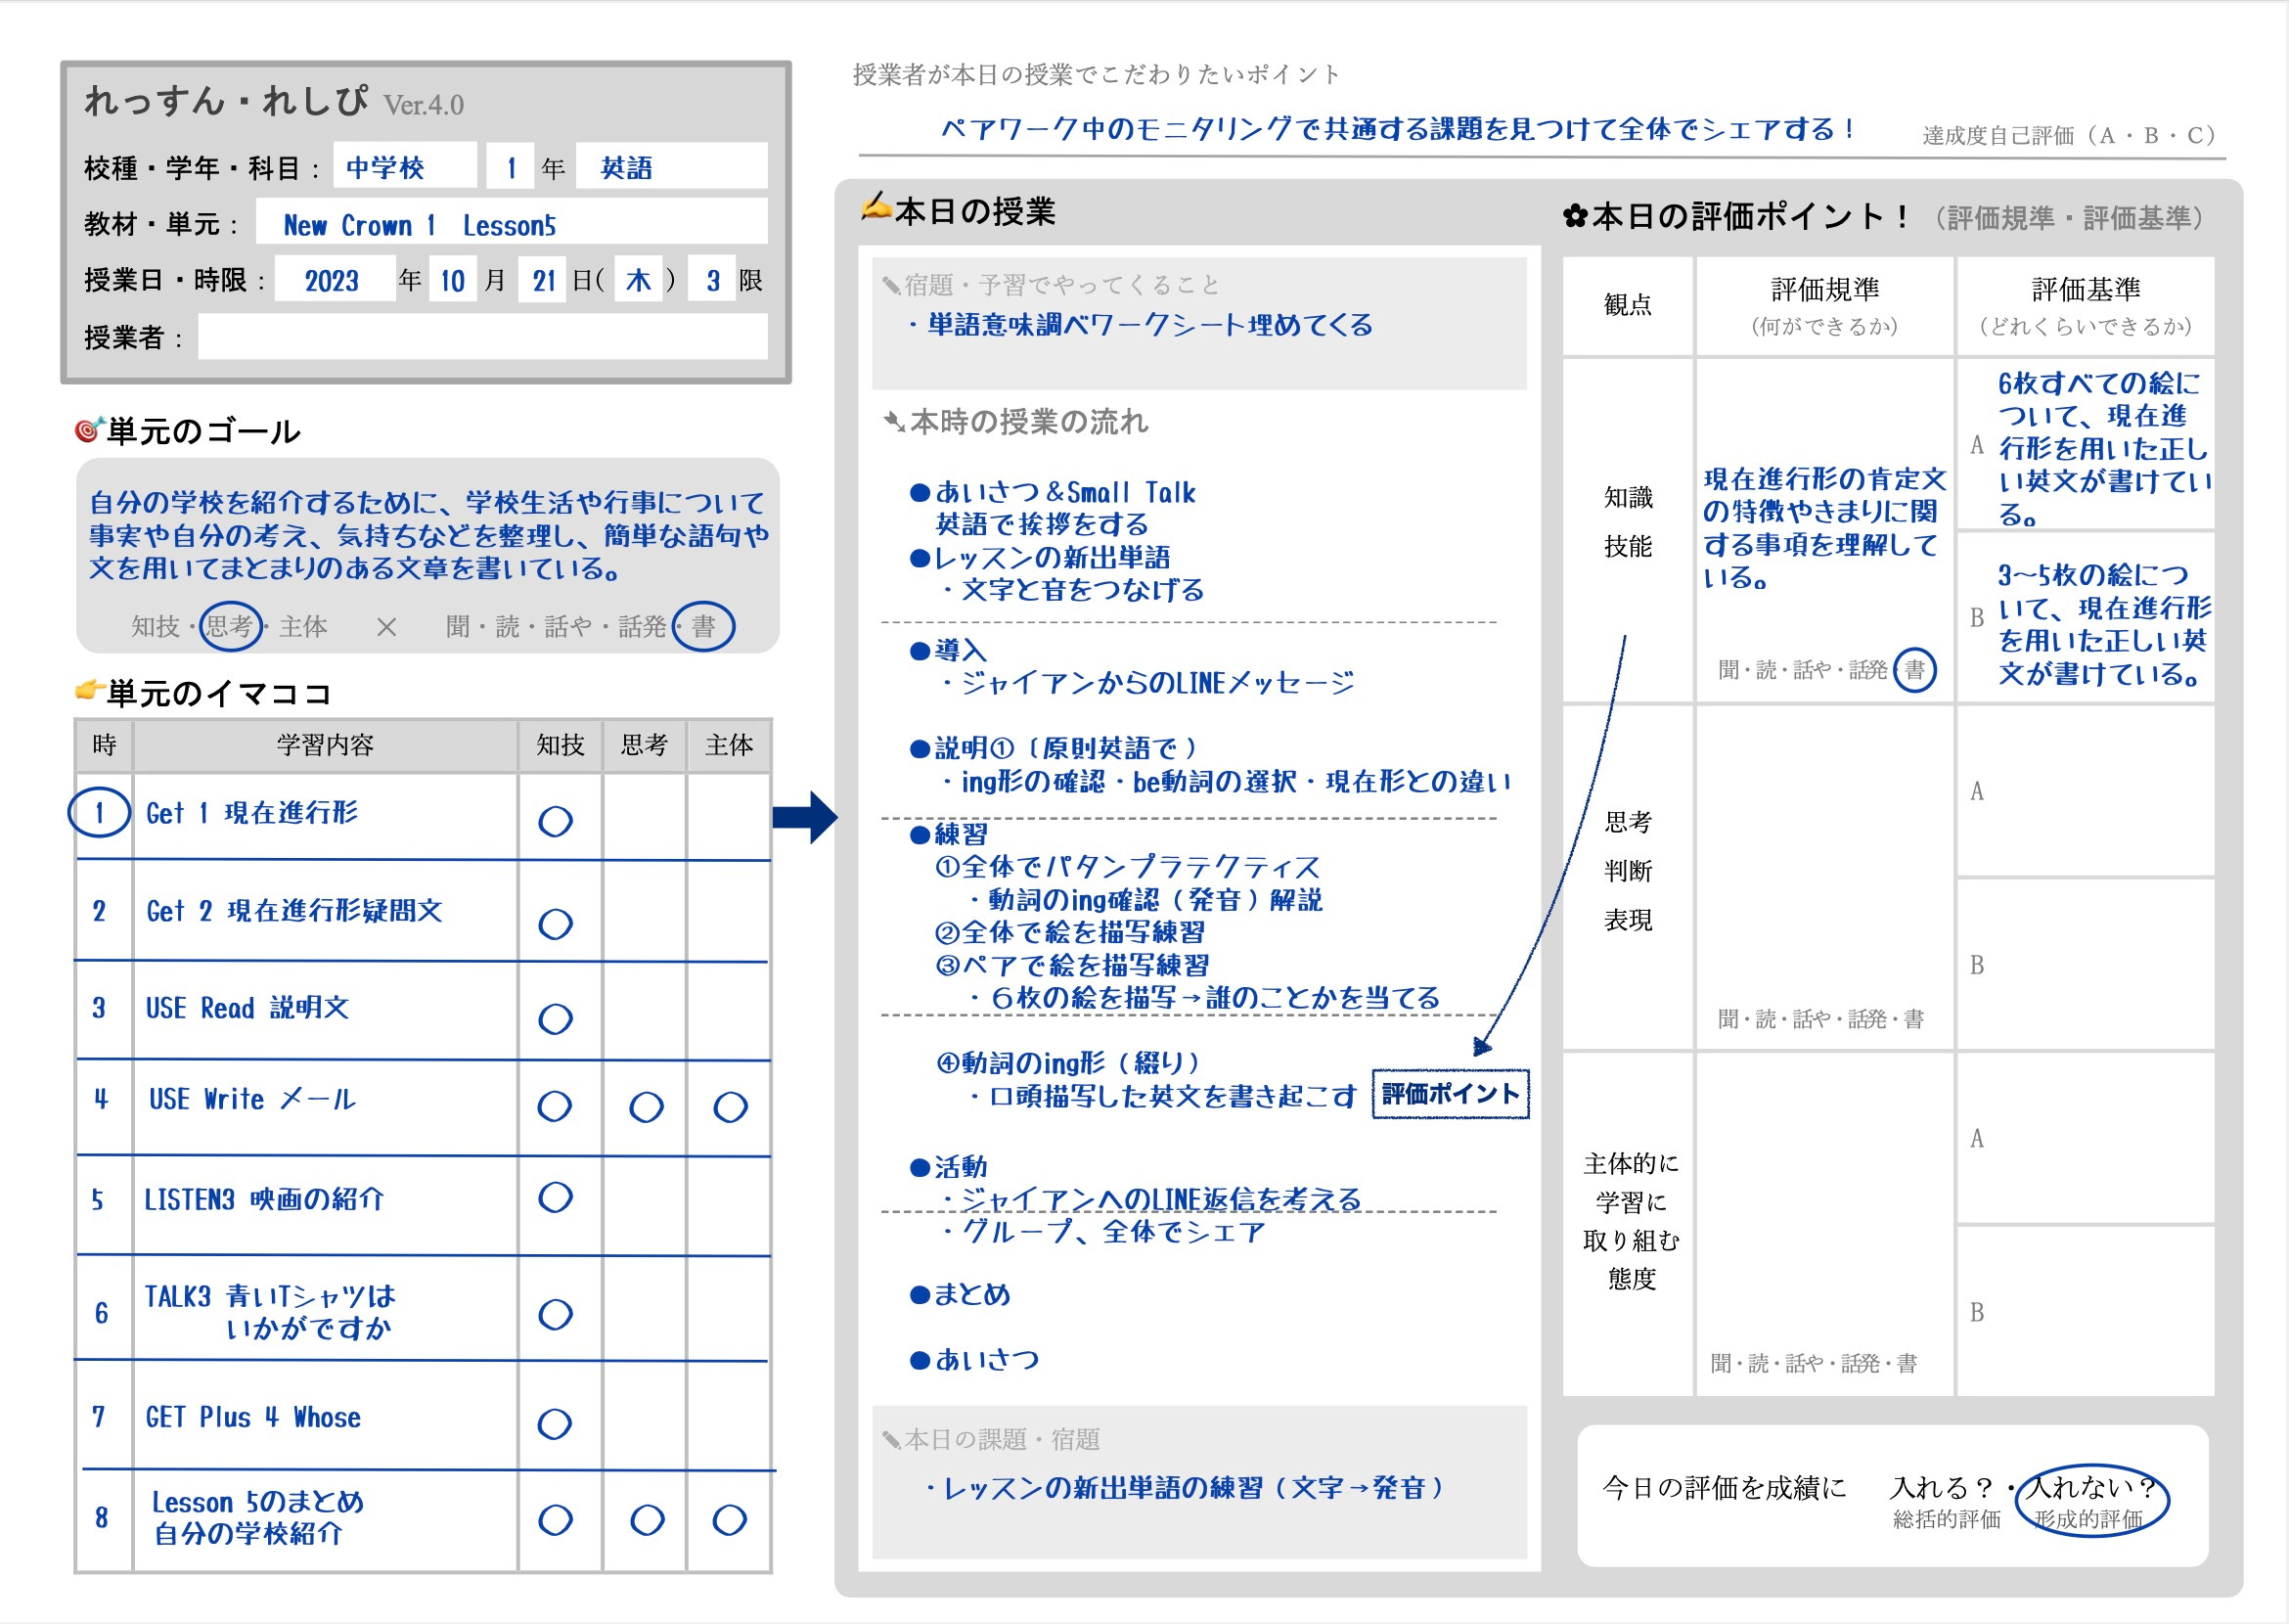Click the A criterion text 6枚すべての絵に
Screen dimensions: 2289x1624
pos(2103,448)
